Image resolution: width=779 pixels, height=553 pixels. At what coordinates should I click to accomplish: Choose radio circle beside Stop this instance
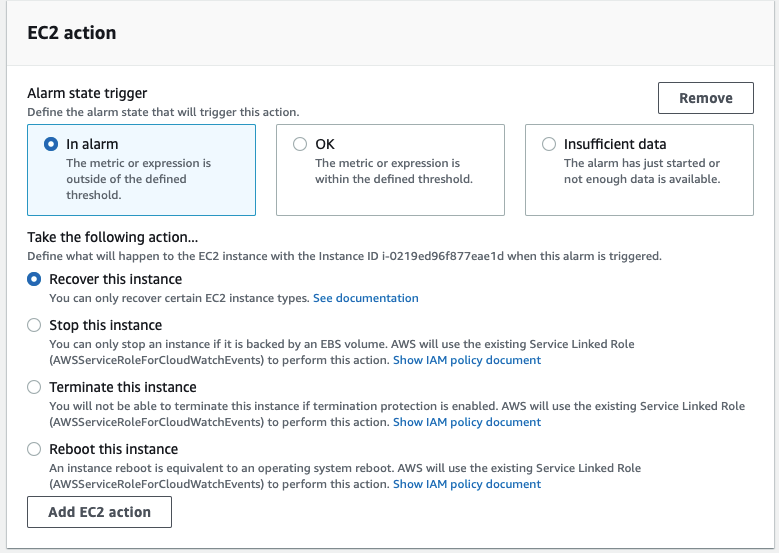click(34, 325)
